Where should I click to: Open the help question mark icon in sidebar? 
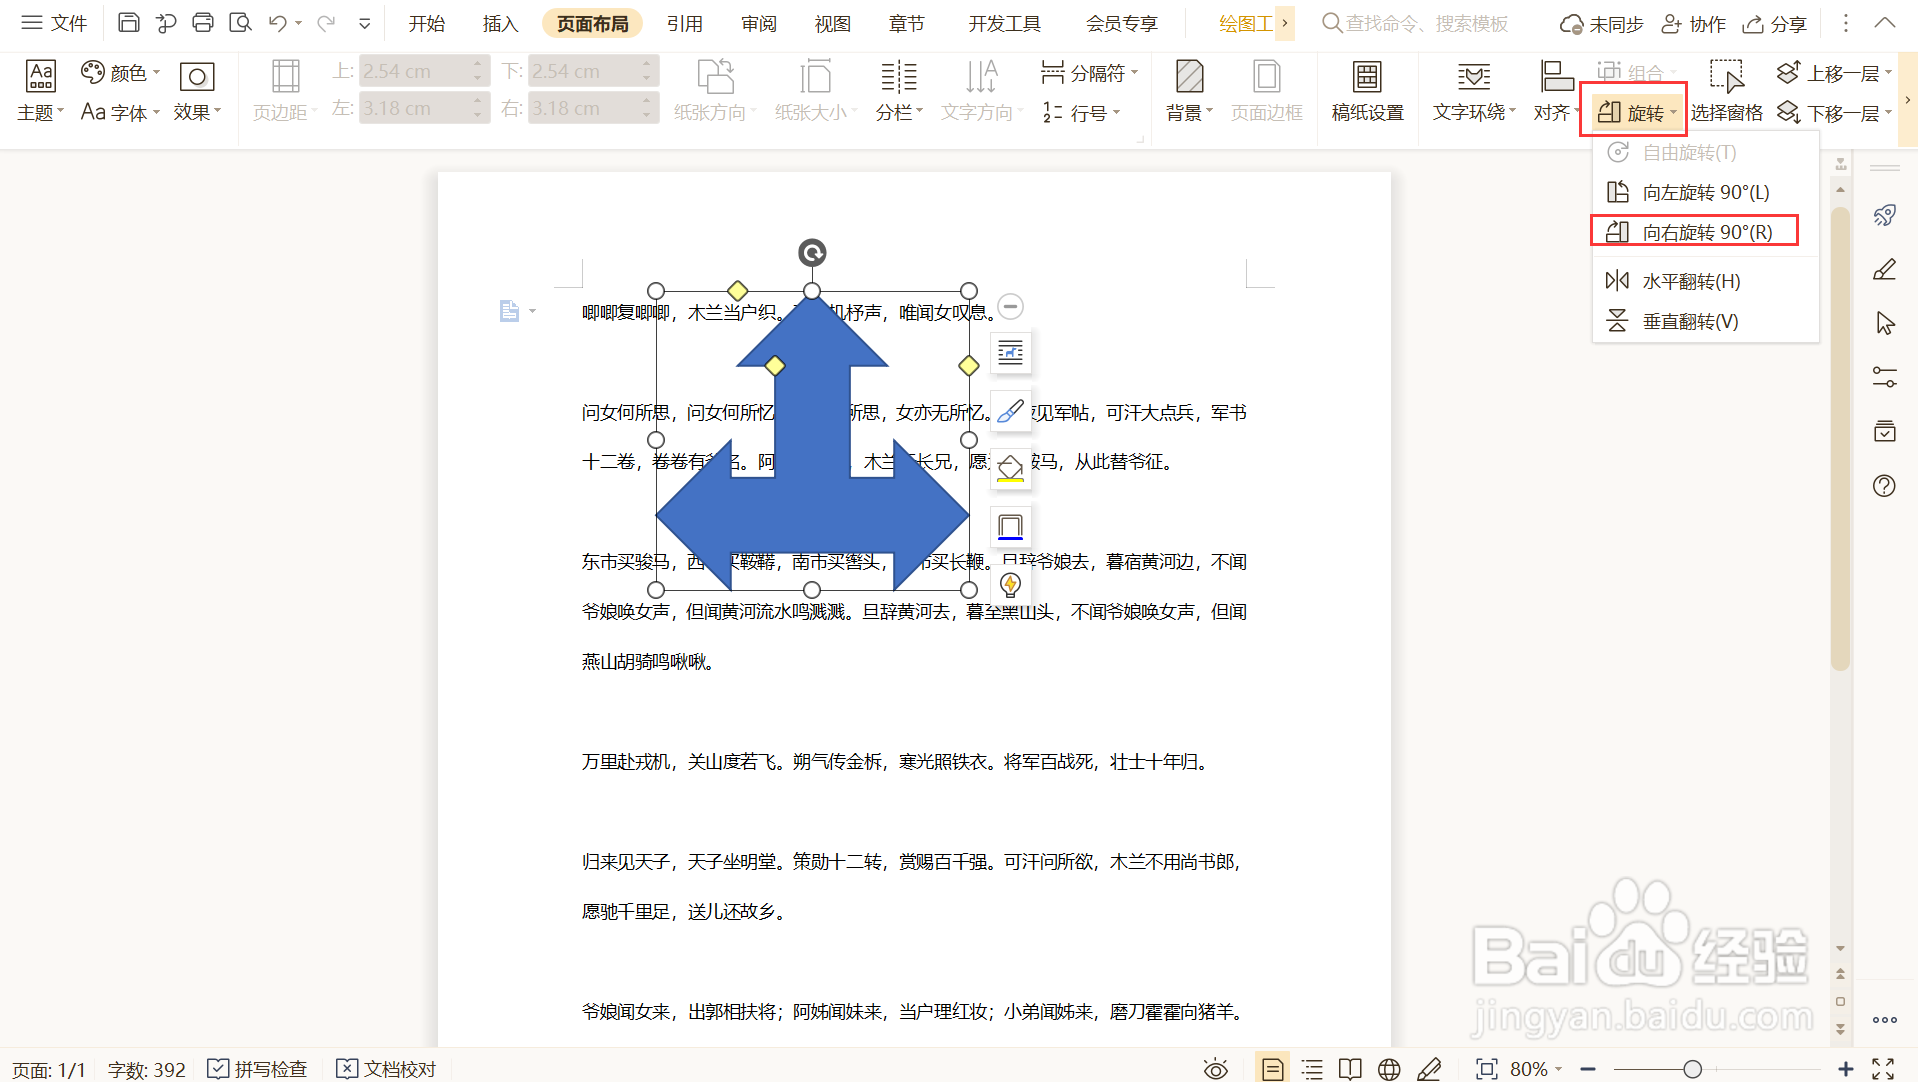coord(1884,486)
